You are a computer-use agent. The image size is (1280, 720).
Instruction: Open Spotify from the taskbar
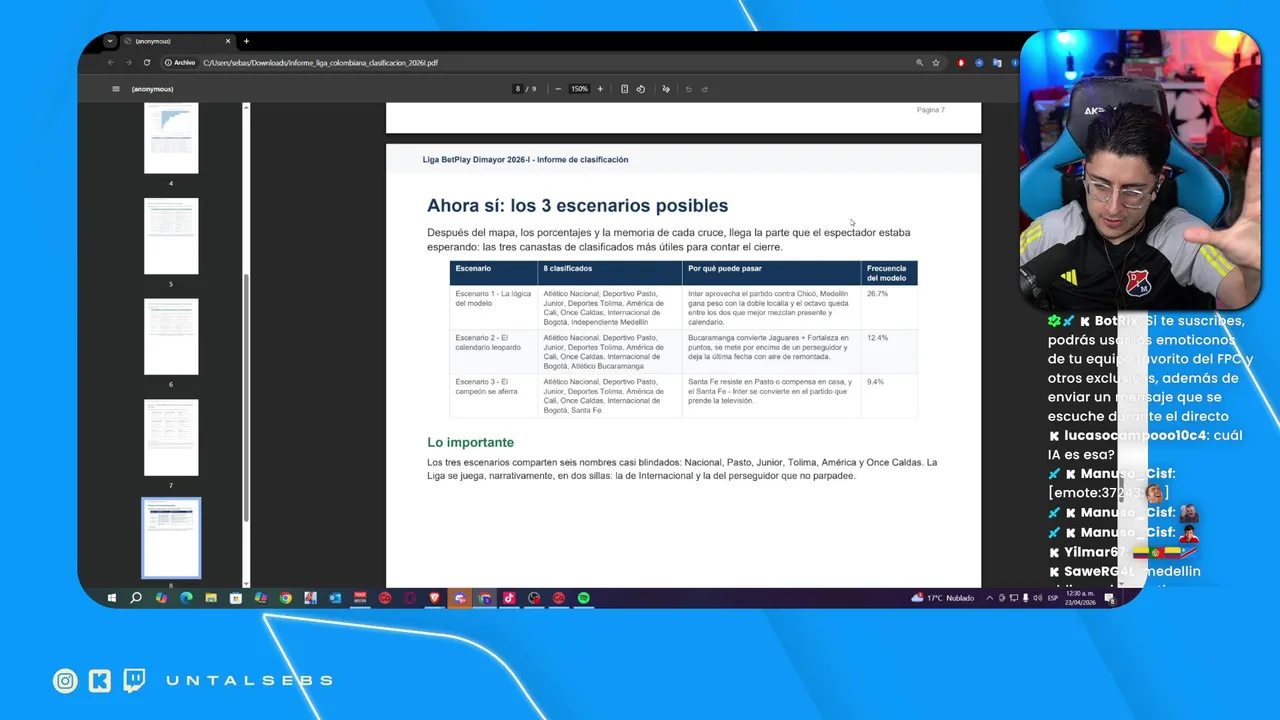pyautogui.click(x=583, y=598)
